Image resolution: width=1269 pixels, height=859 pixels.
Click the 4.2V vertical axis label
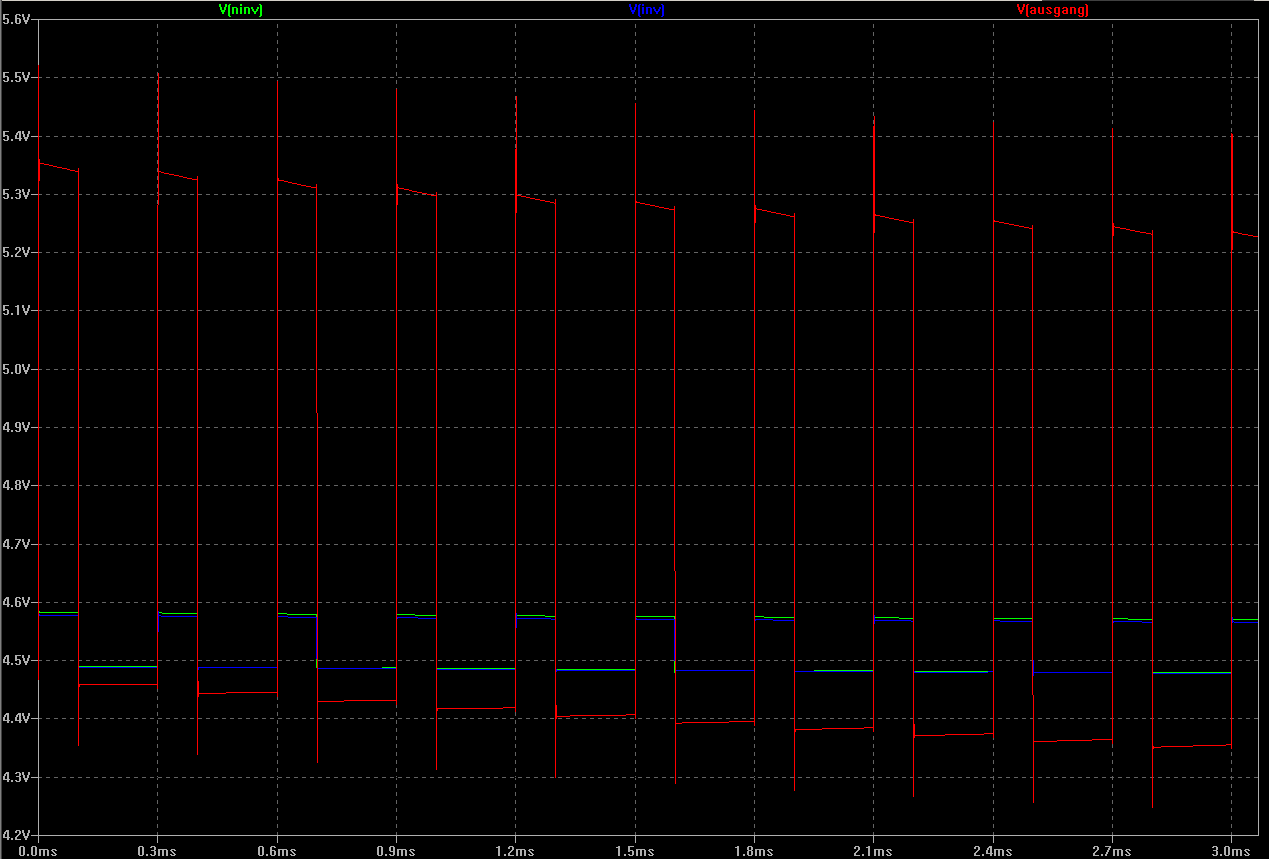[x=16, y=835]
